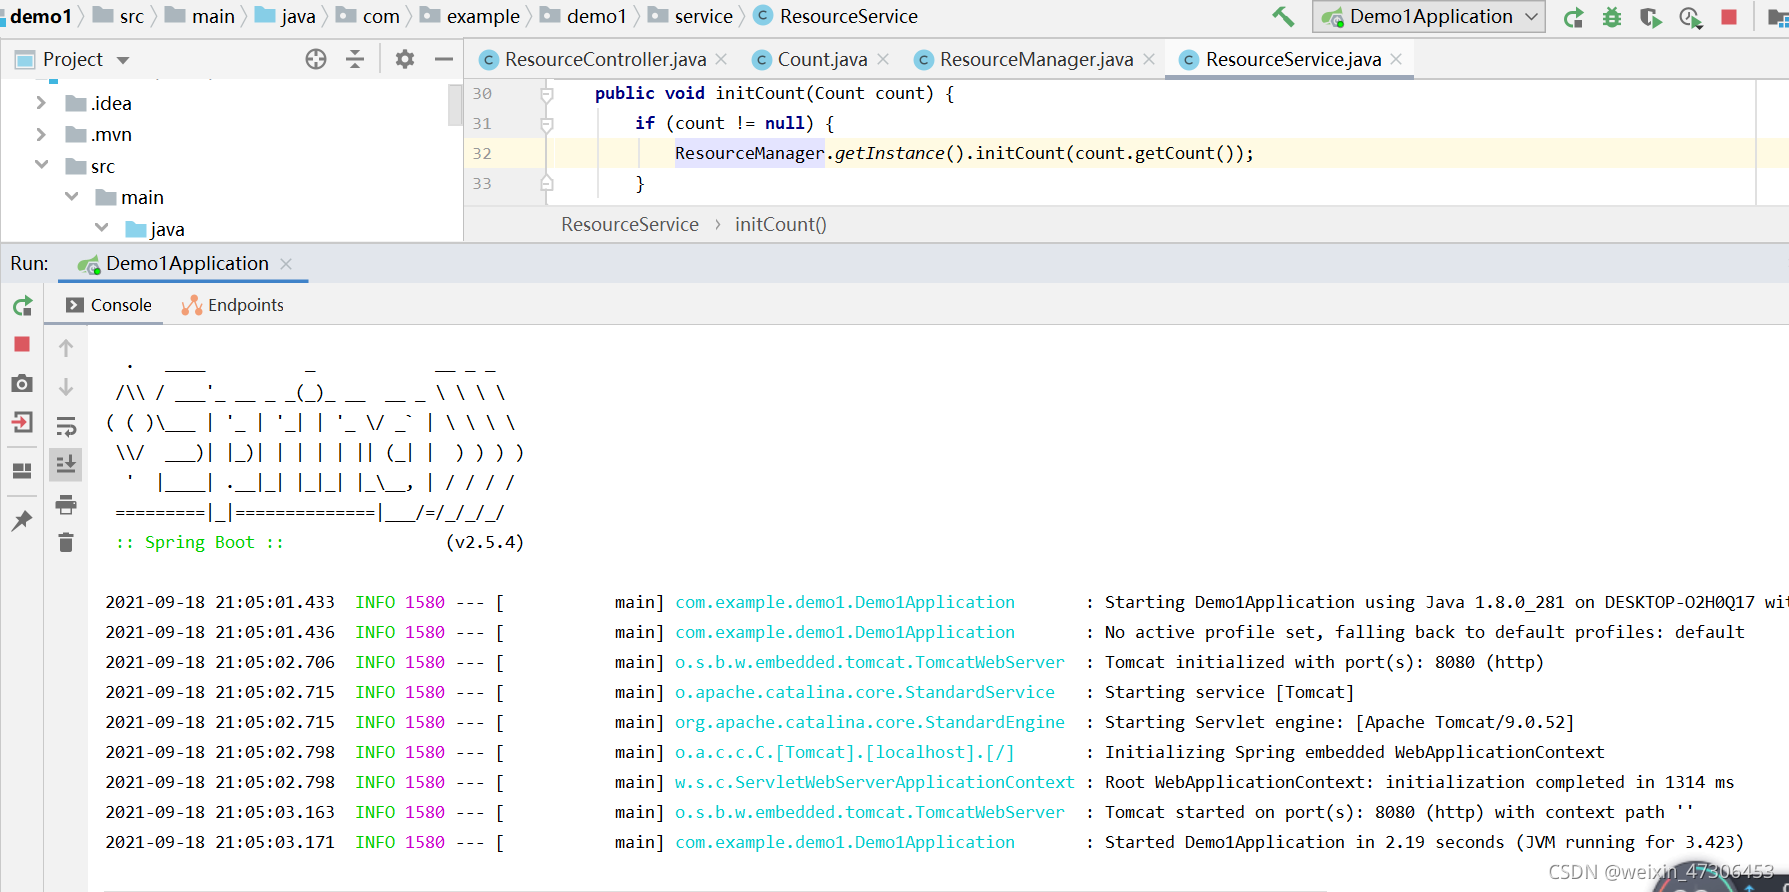This screenshot has width=1789, height=892.
Task: Pin the Run tab with pin icon
Action: point(22,520)
